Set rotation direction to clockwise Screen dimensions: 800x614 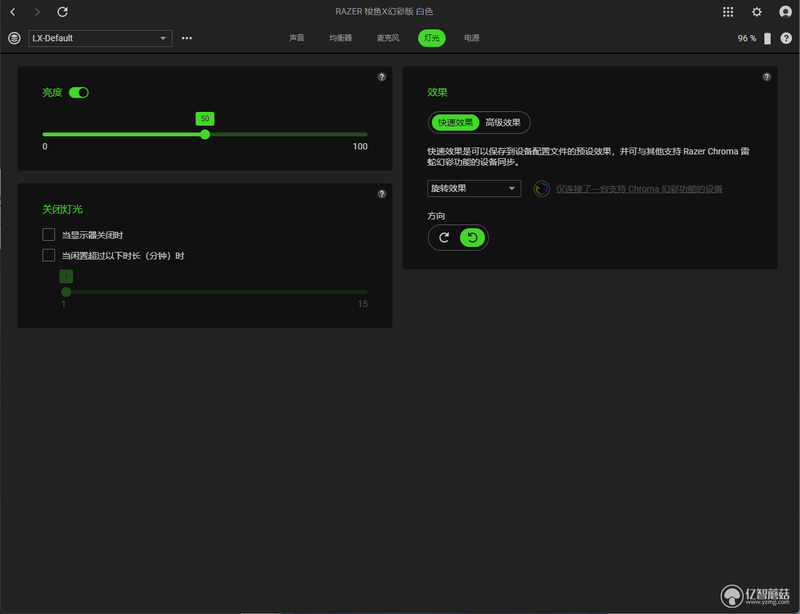[x=444, y=238]
